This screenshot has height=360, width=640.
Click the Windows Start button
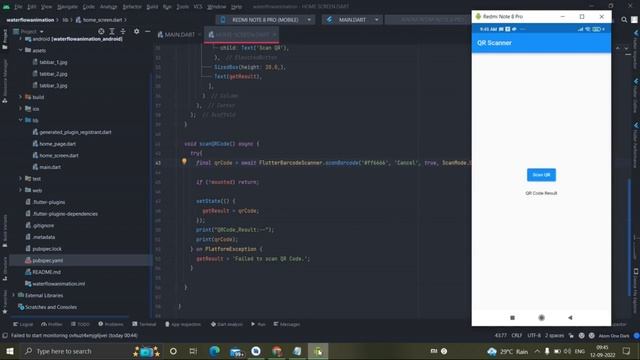pos(10,351)
